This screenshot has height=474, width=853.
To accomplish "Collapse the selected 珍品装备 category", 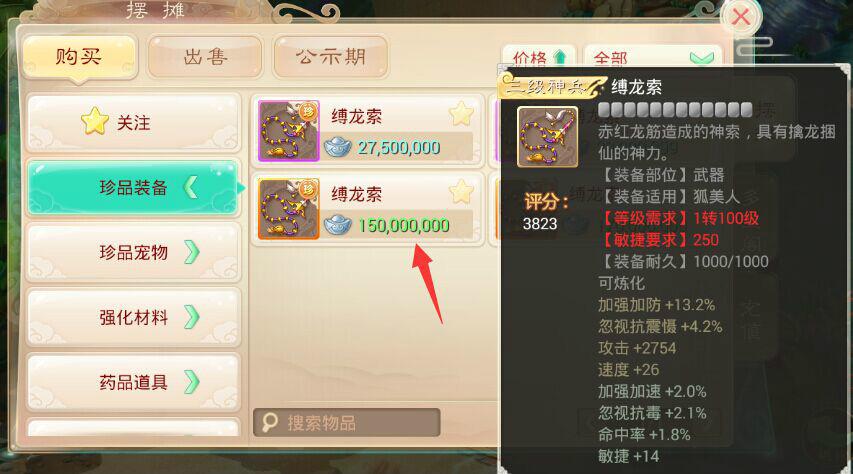I will (x=133, y=187).
